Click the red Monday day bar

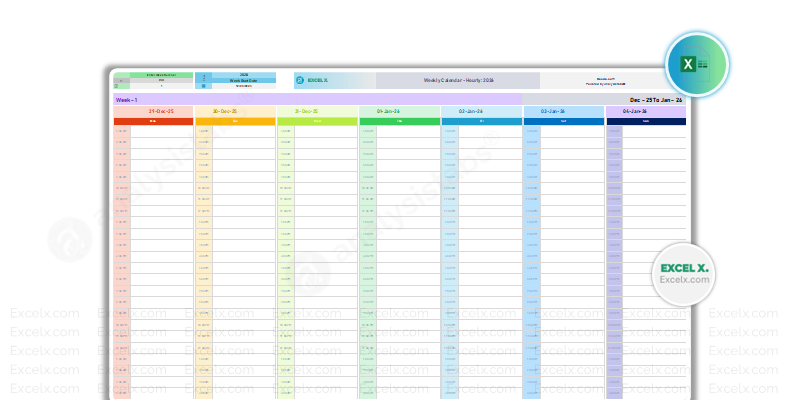tap(153, 121)
